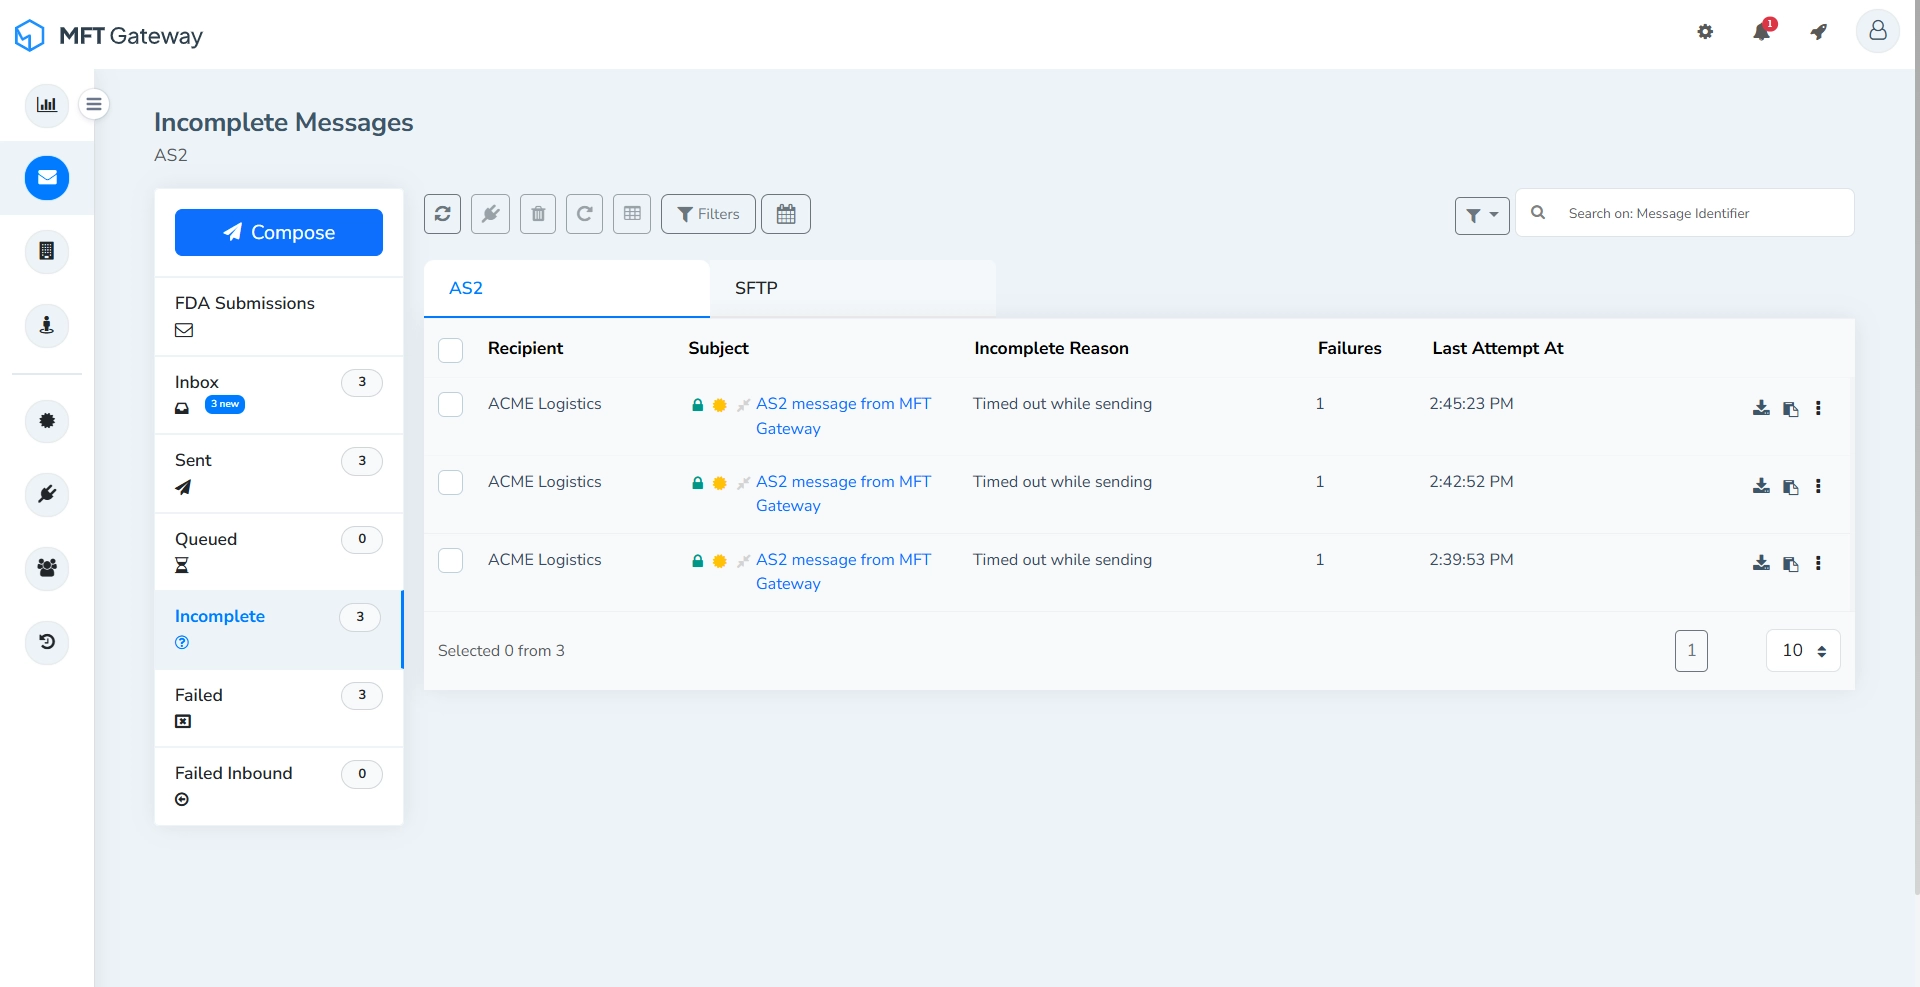Image resolution: width=1920 pixels, height=987 pixels.
Task: Click the page vertical scrollbar
Action: [x=1916, y=450]
